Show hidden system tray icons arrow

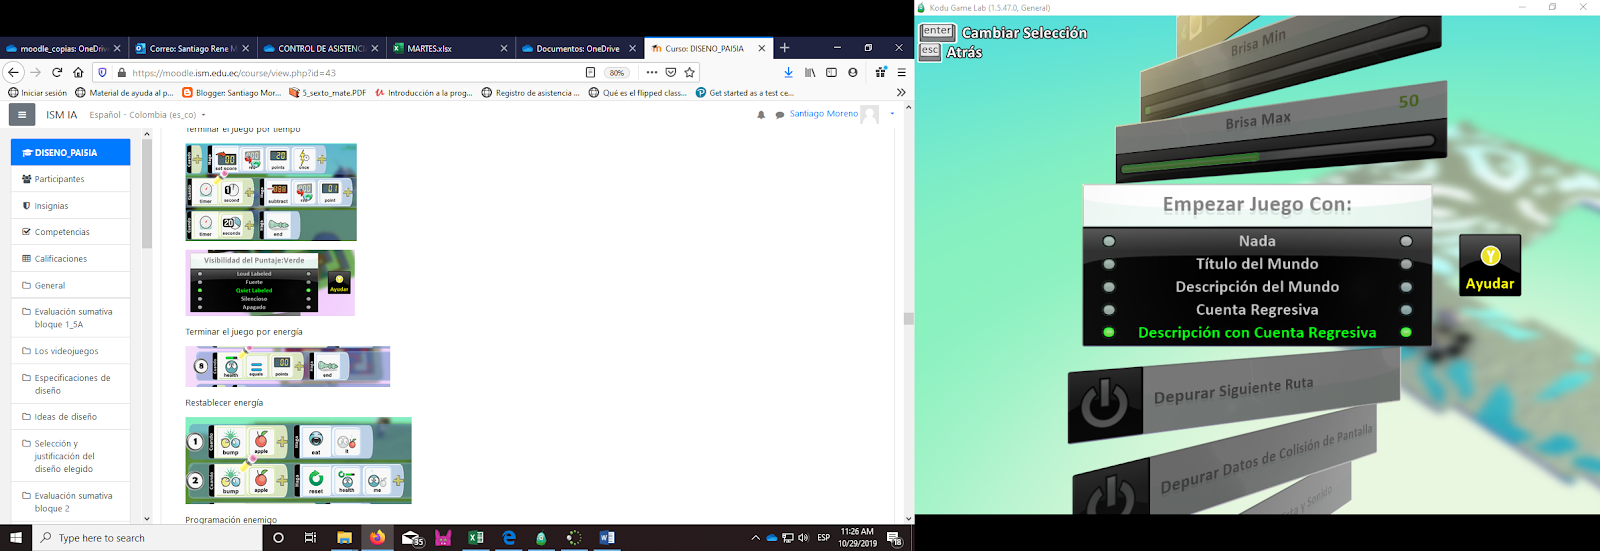pyautogui.click(x=755, y=538)
